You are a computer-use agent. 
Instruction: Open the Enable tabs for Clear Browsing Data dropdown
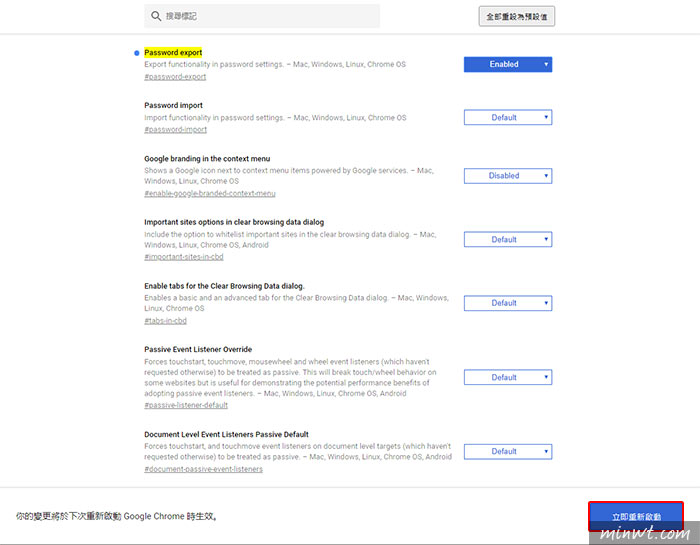click(x=508, y=303)
